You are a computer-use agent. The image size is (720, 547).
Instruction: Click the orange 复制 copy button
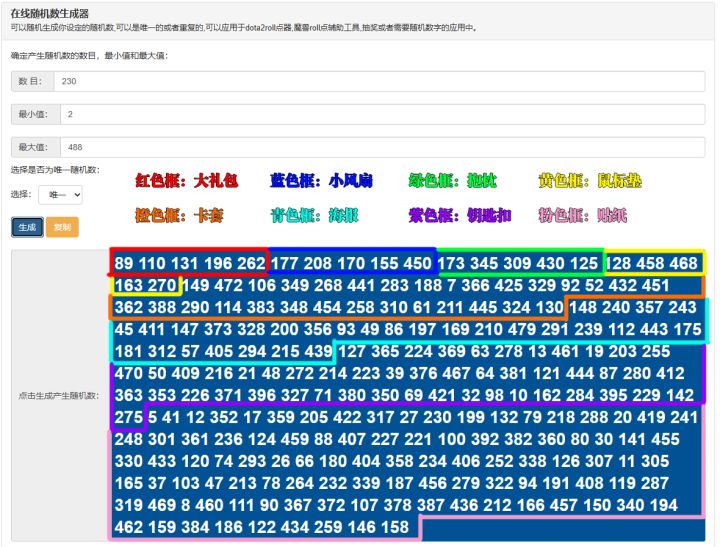62,227
